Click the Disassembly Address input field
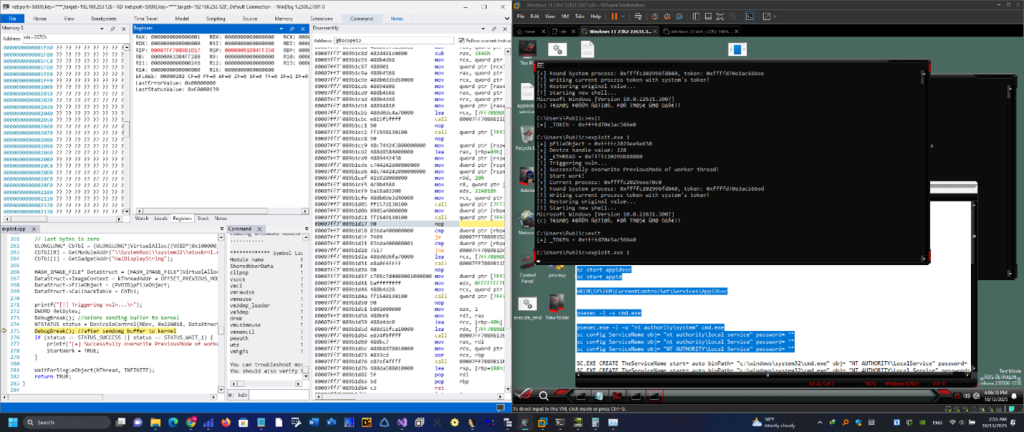This screenshot has width=1024, height=432. coord(392,40)
